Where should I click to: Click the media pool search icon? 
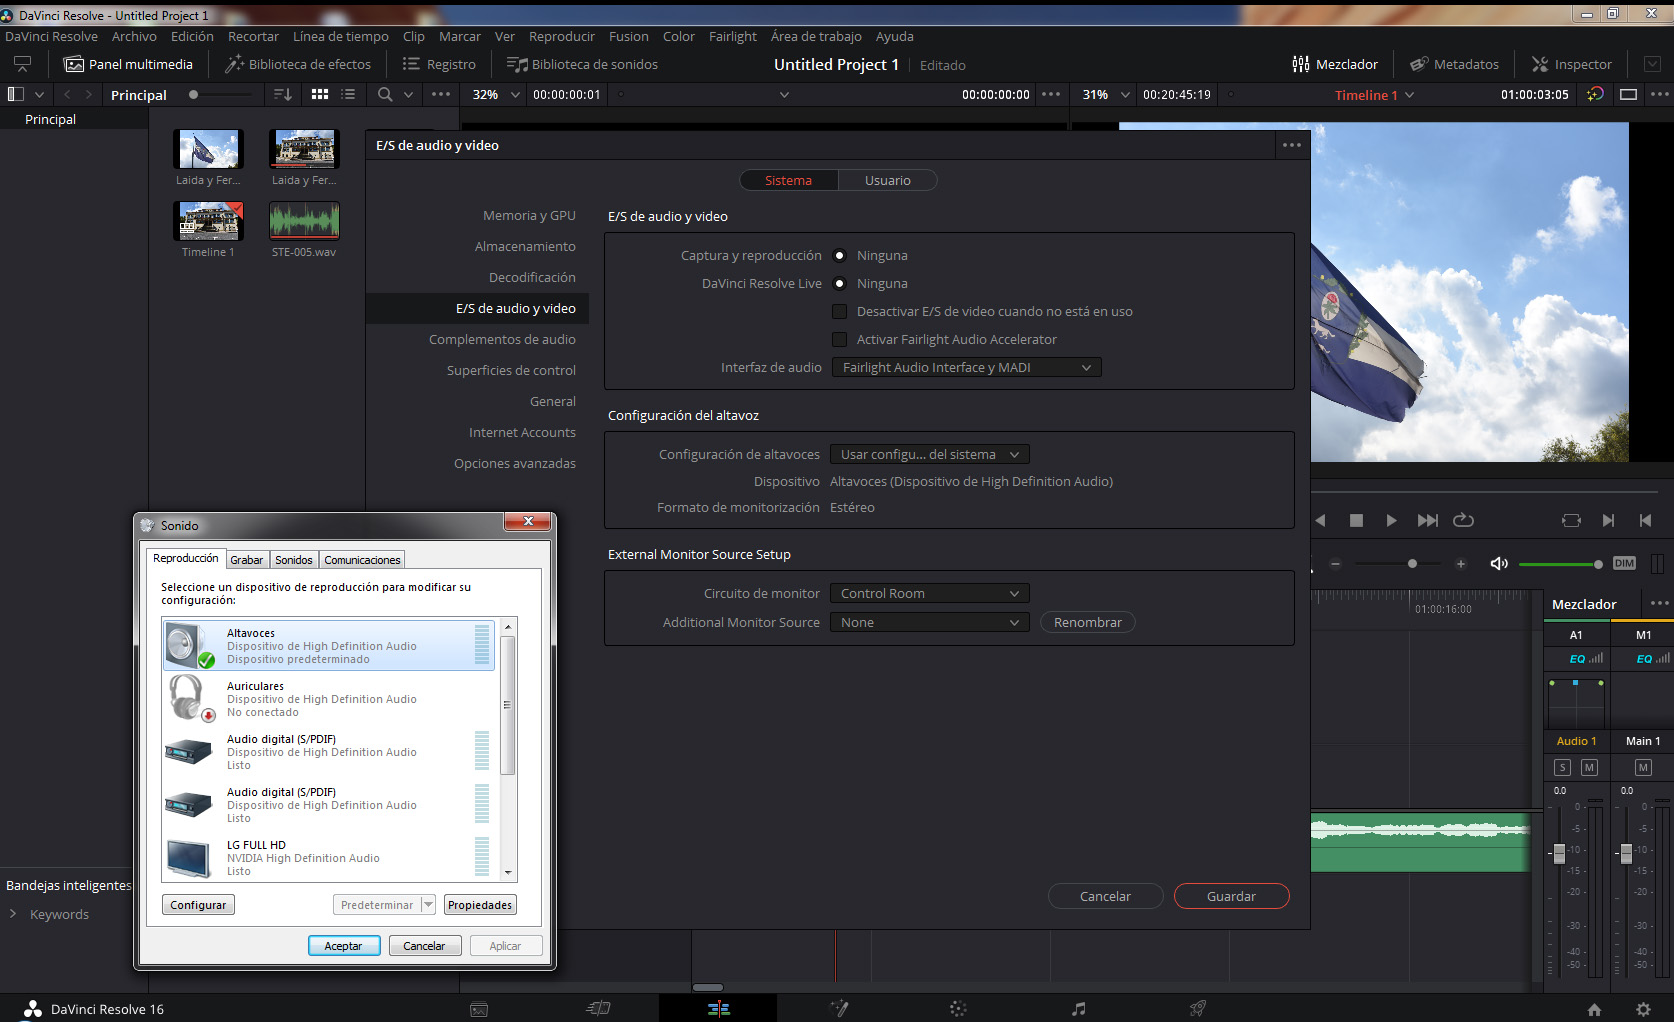(385, 94)
